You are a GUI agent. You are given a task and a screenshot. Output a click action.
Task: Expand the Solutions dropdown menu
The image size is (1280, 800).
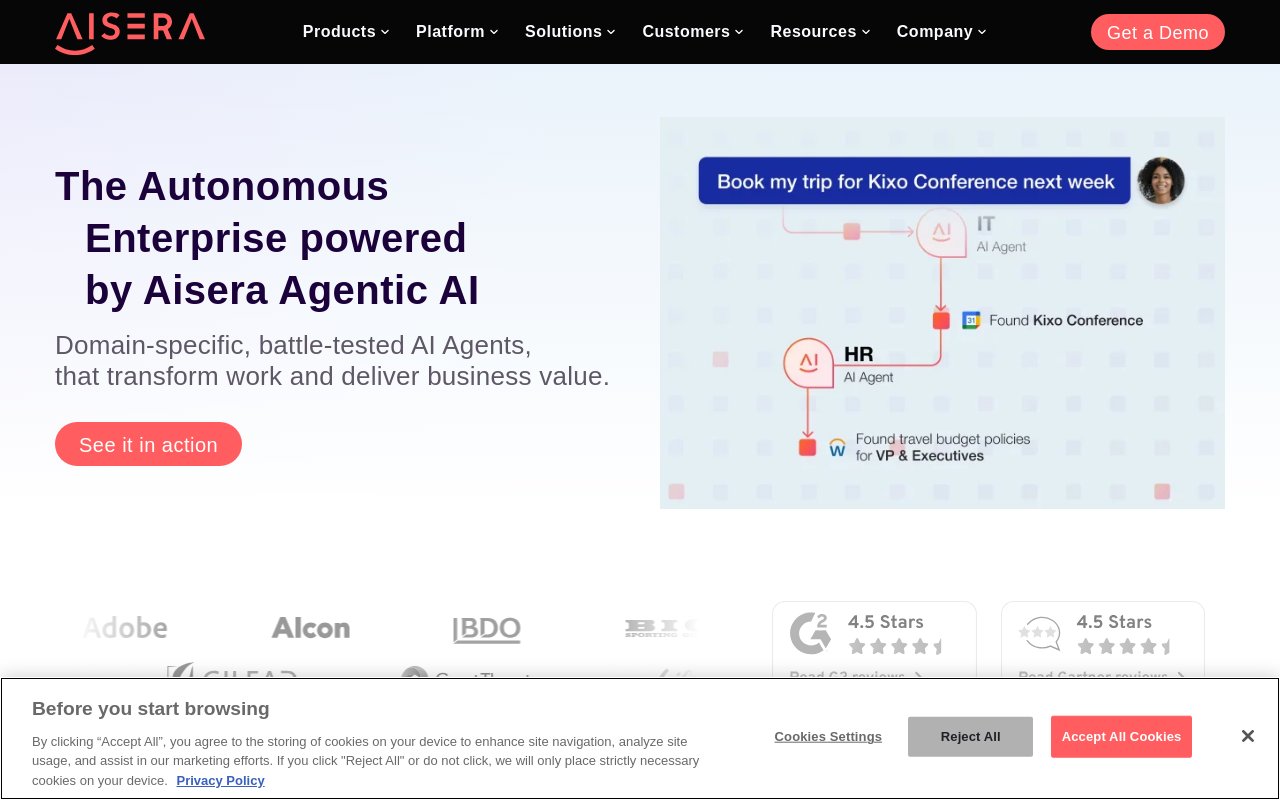tap(570, 32)
